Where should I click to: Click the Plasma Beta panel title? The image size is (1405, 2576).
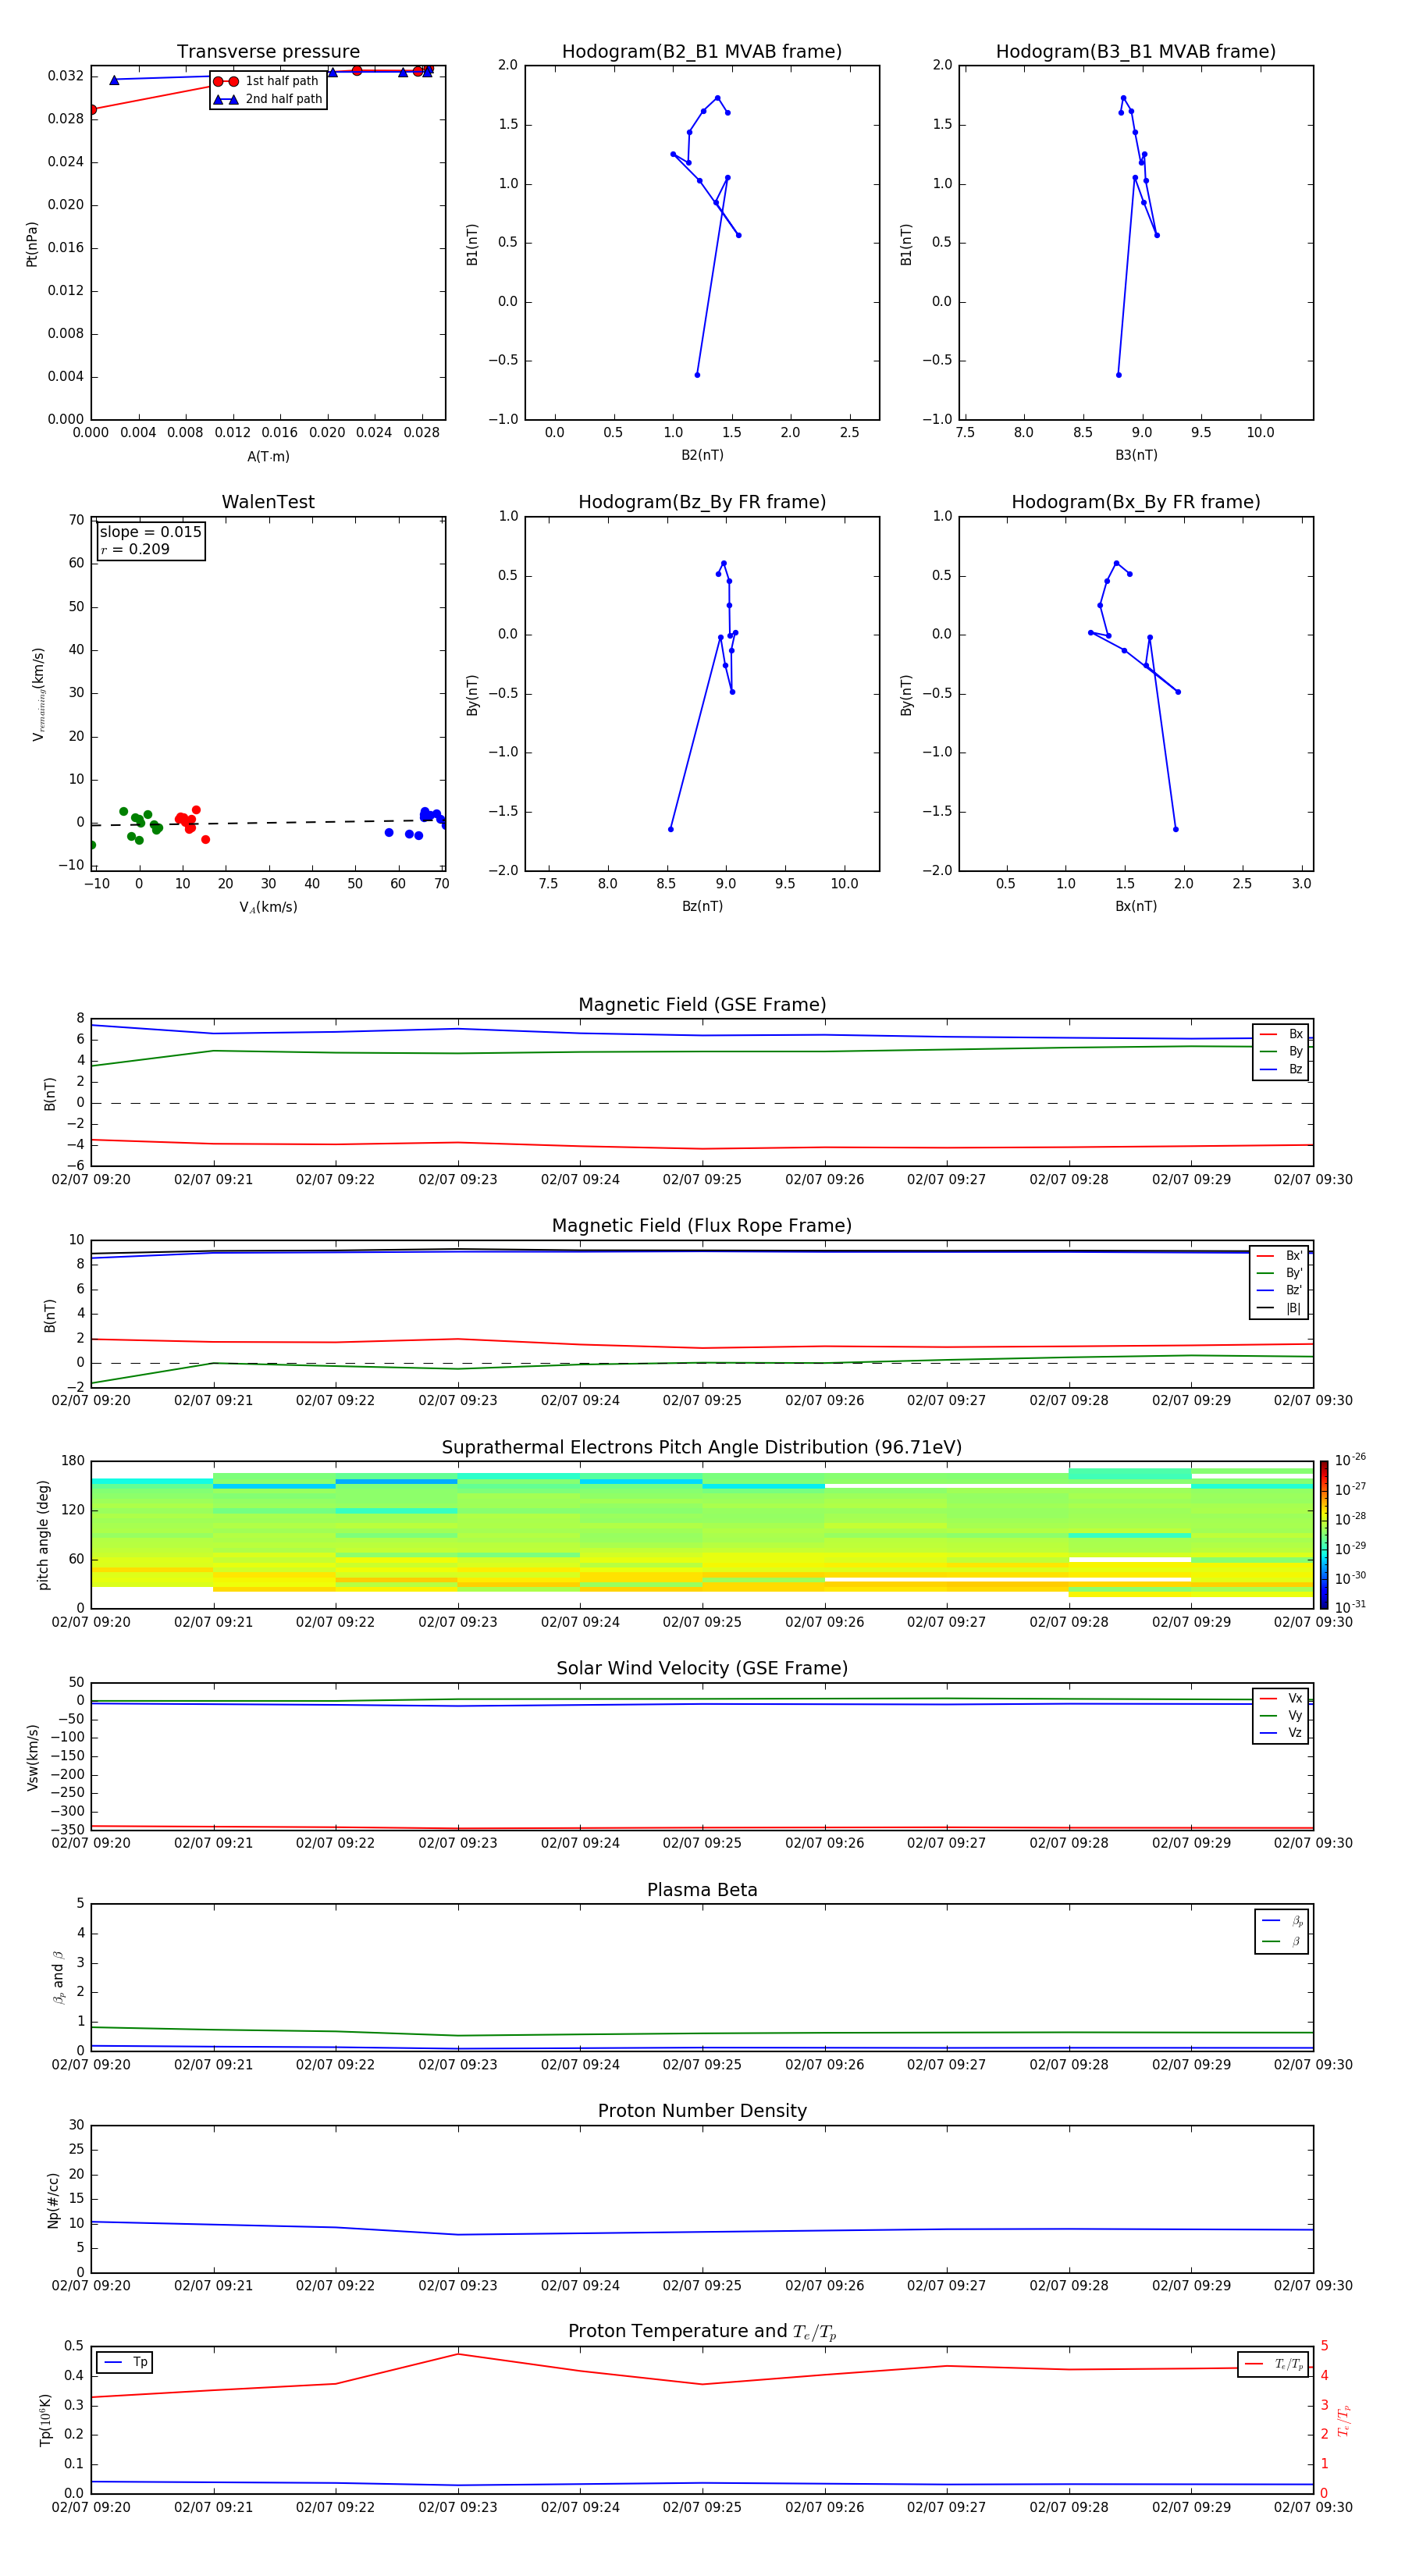(702, 1890)
